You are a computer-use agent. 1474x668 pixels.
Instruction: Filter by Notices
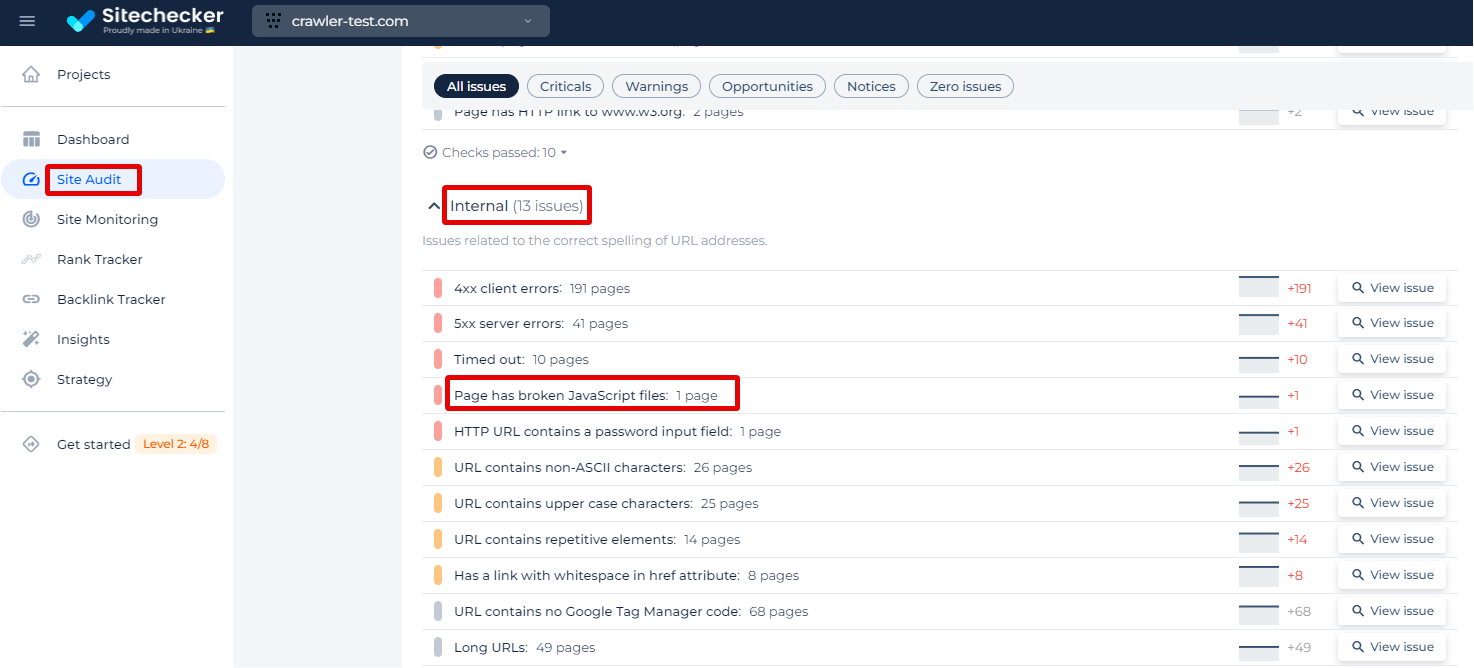[871, 86]
